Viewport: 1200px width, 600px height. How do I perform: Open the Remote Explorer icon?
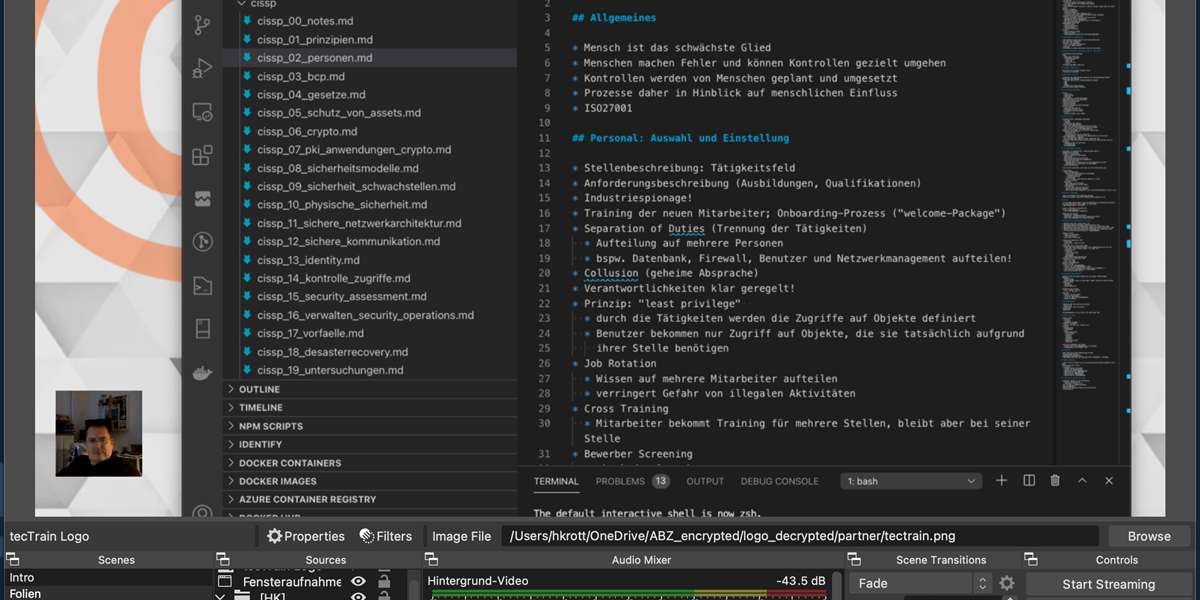203,112
